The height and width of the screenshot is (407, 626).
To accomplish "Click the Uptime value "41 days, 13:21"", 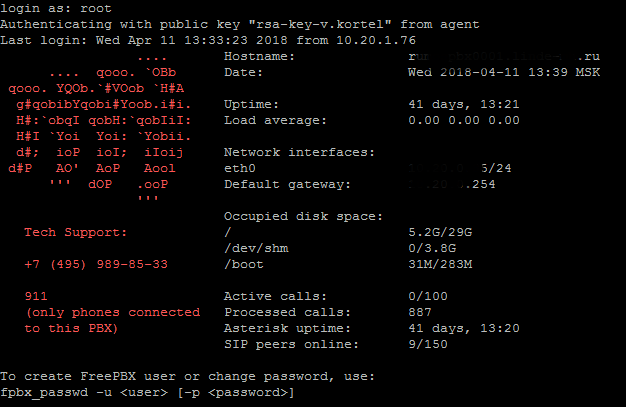I will point(464,104).
